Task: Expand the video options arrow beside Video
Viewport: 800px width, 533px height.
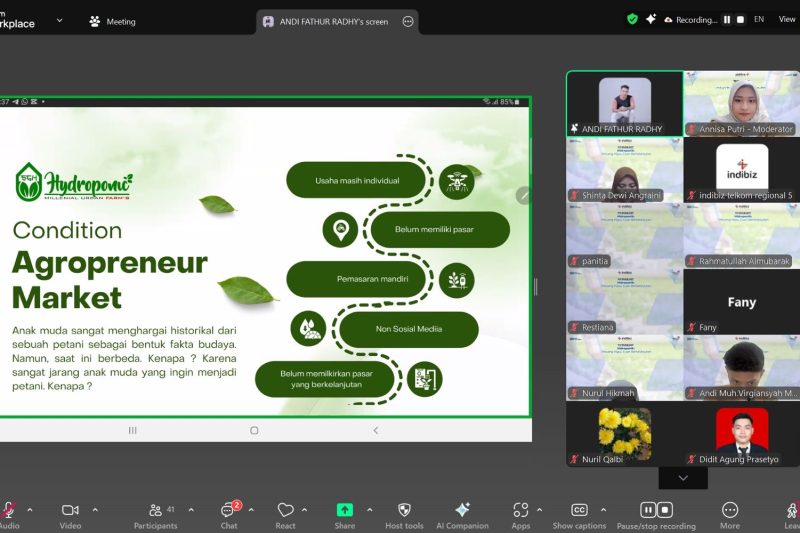Action: (95, 510)
